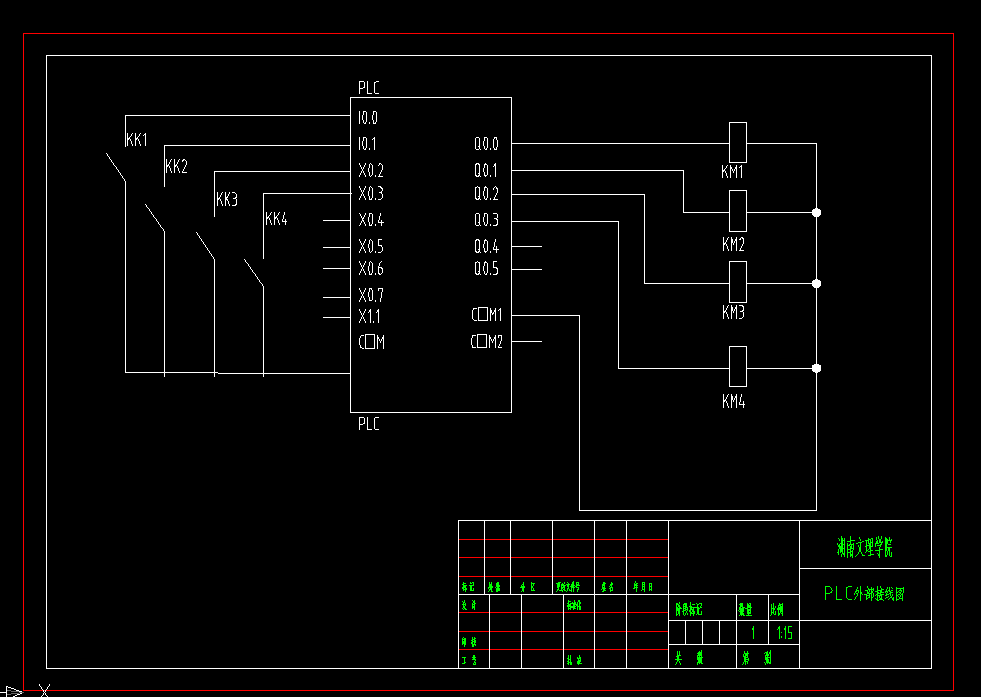Select the I0.1 input terminal label

(x=367, y=144)
